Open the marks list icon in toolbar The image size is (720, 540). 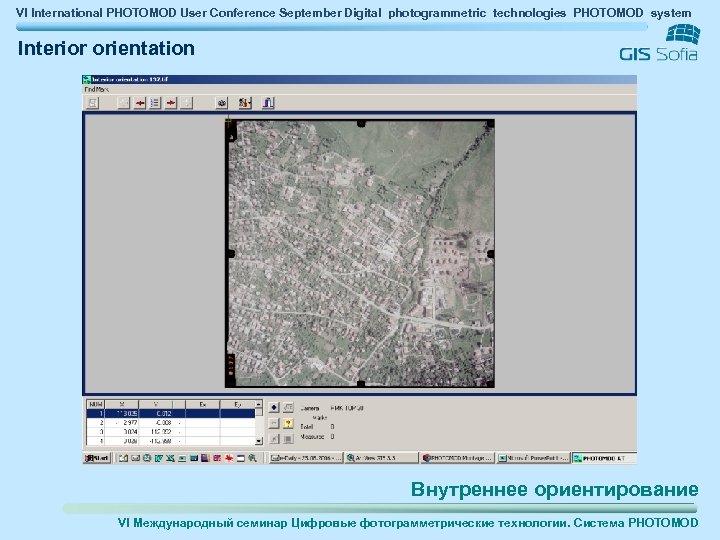[x=155, y=103]
